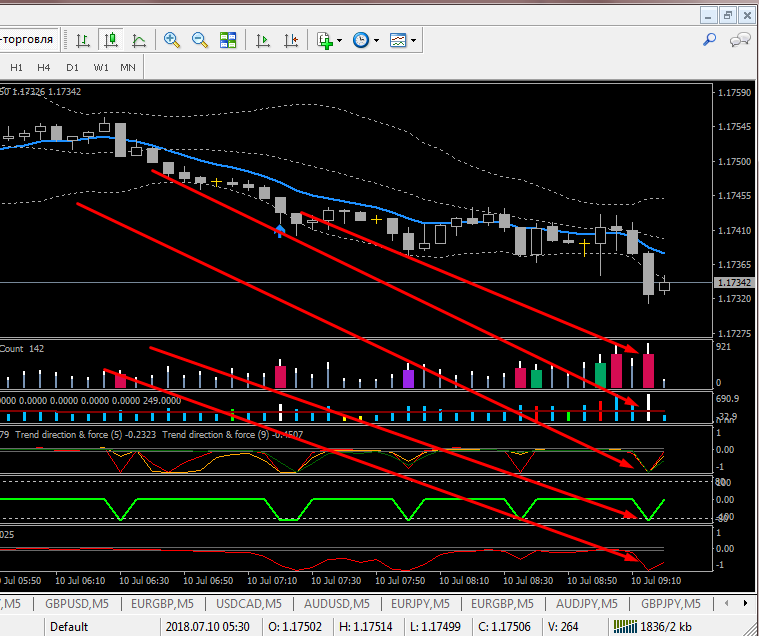Open the search magnifier
The image size is (759, 636).
point(710,39)
